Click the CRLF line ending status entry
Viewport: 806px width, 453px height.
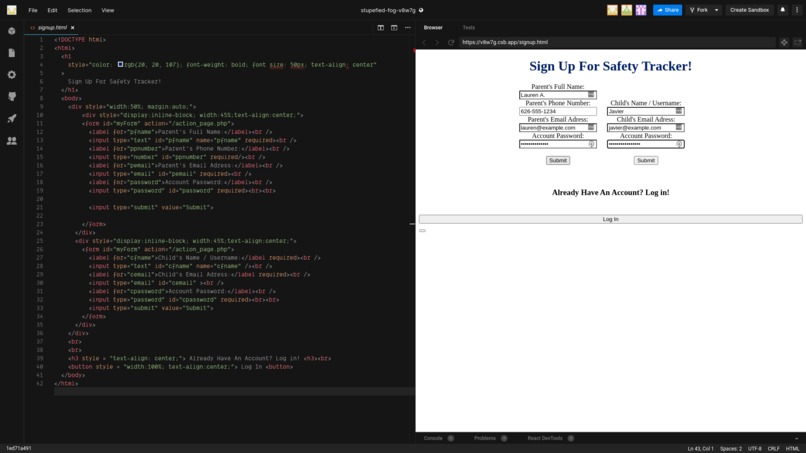point(774,449)
